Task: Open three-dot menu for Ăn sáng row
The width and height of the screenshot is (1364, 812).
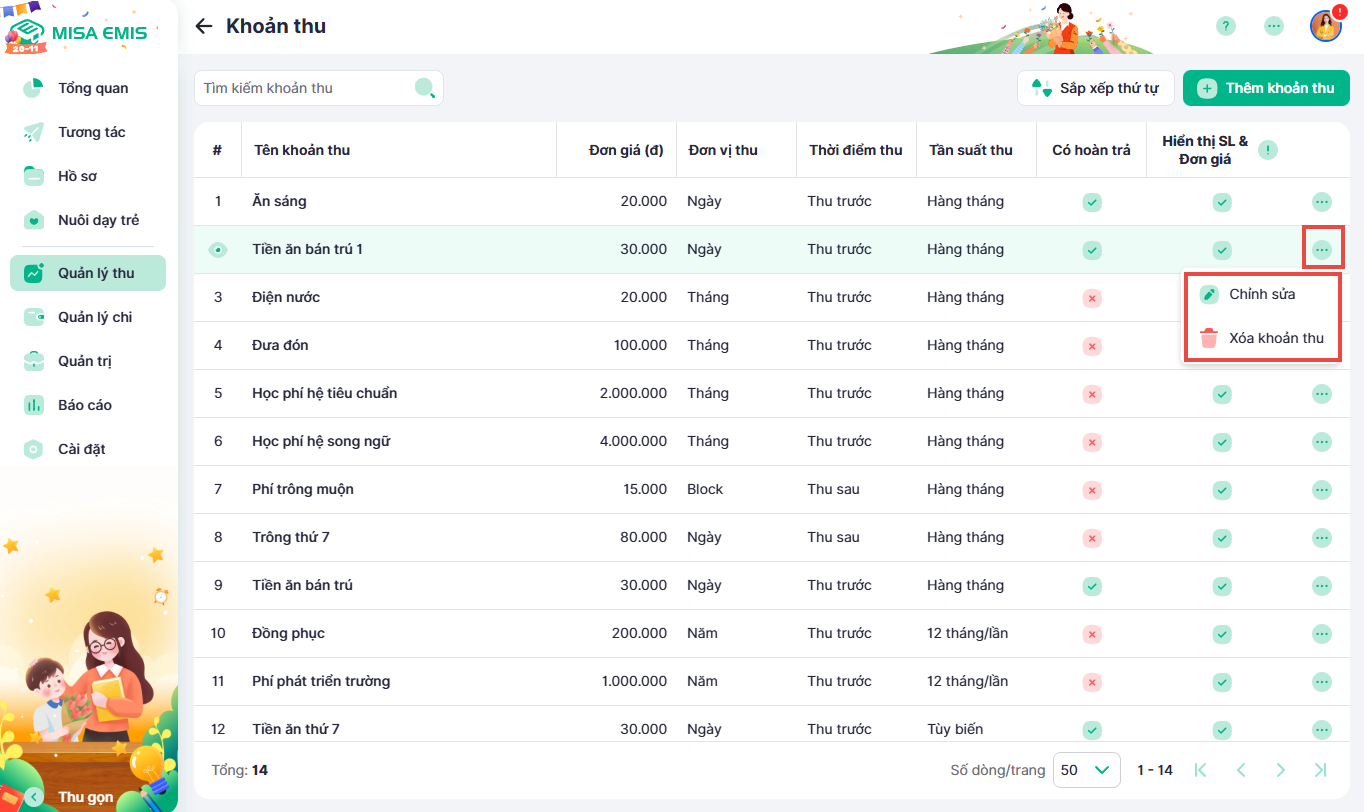Action: [1322, 202]
